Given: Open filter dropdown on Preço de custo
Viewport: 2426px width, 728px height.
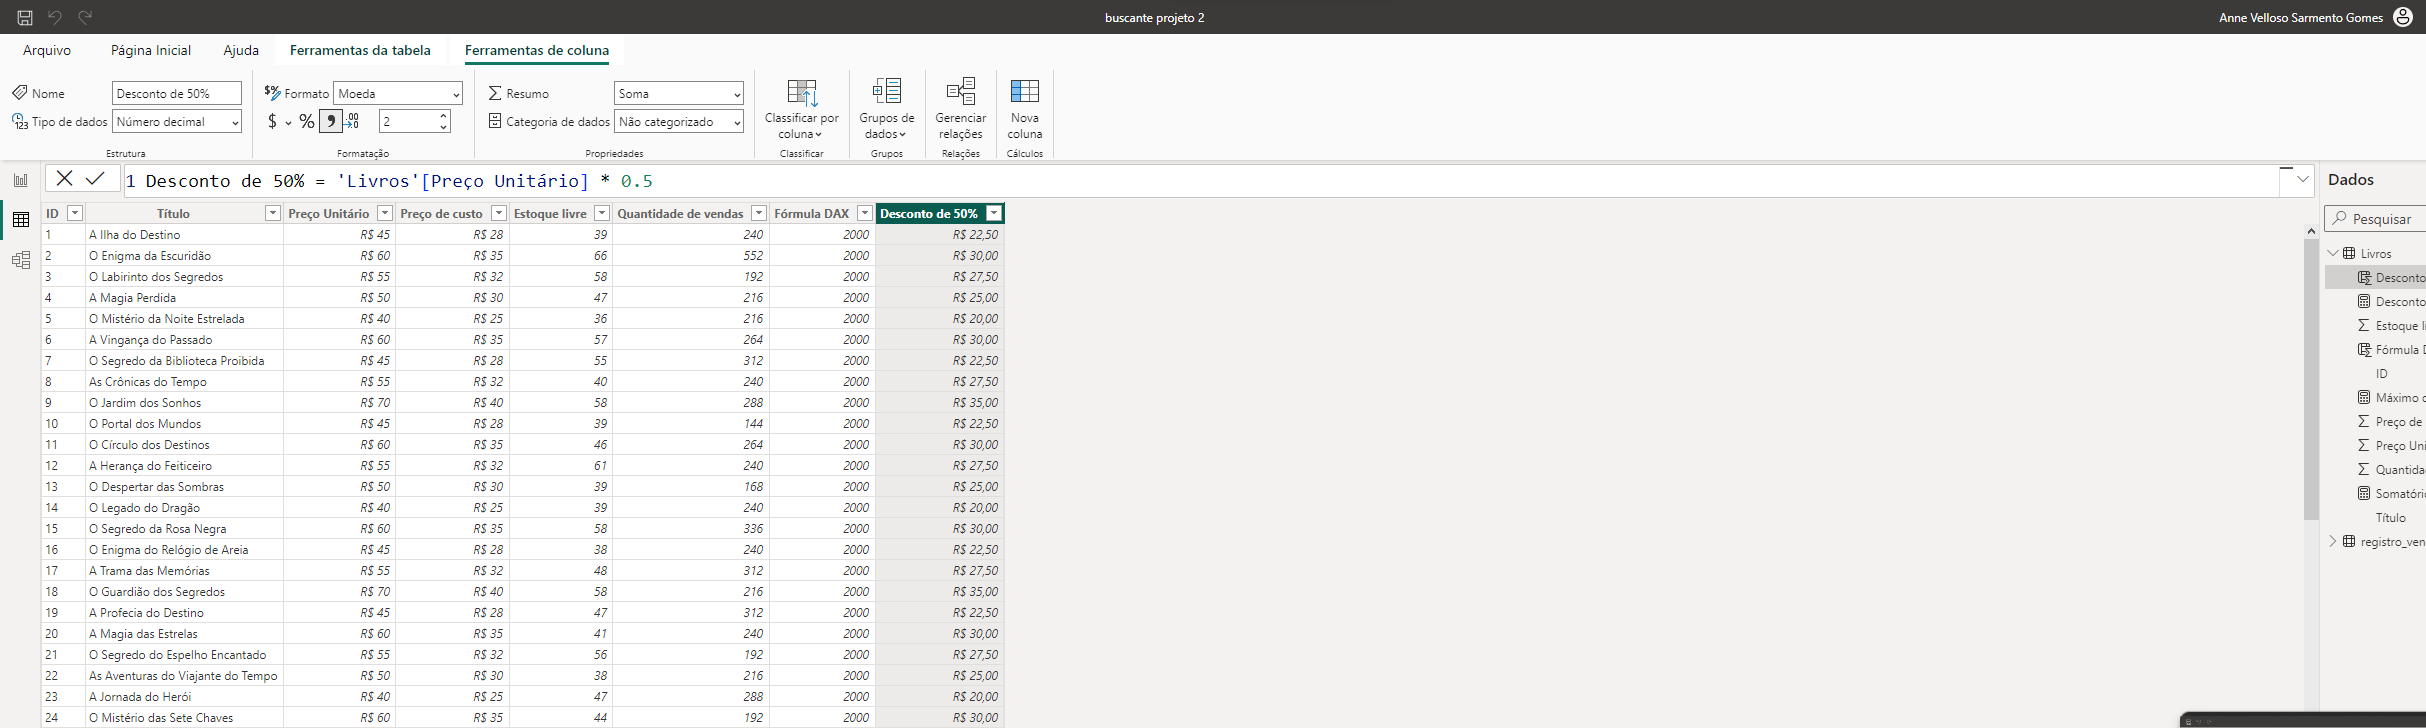Looking at the screenshot, I should [x=498, y=213].
